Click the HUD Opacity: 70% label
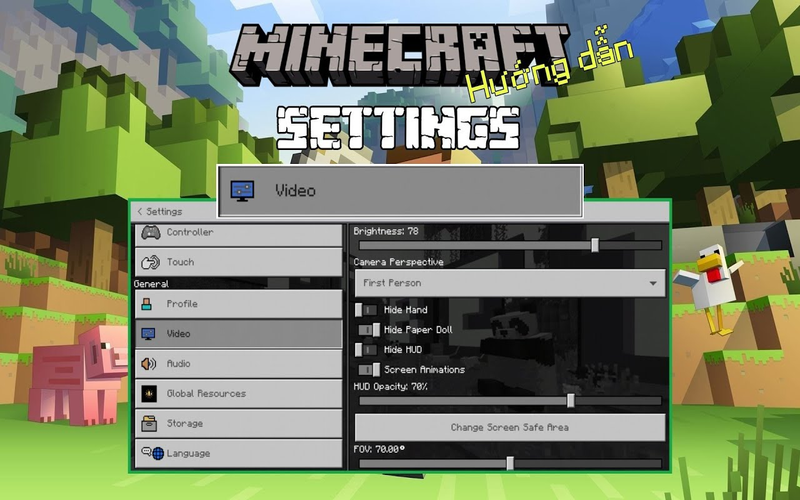This screenshot has height=500, width=800. coord(390,387)
